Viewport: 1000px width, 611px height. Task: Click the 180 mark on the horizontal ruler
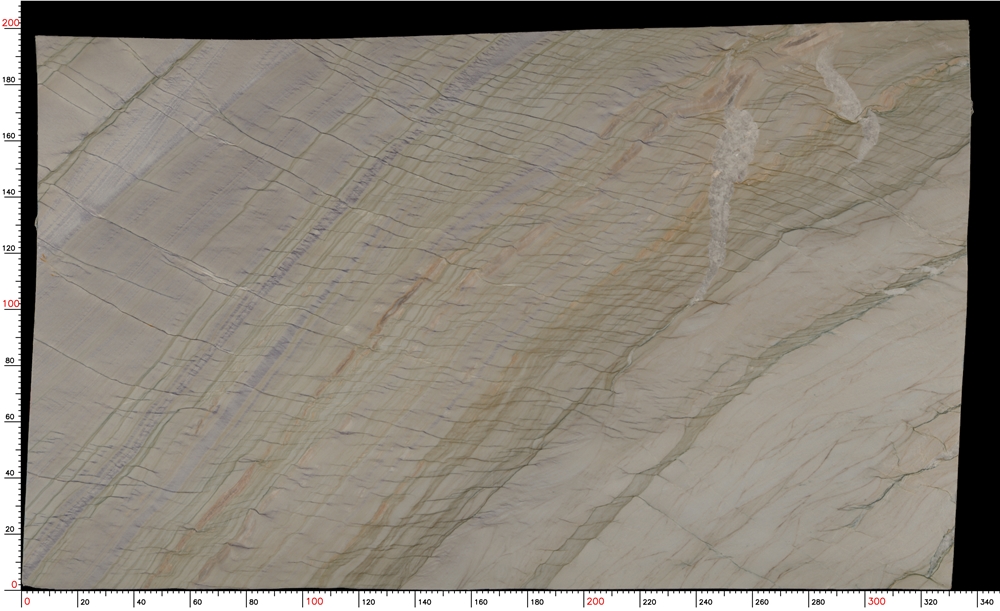(x=536, y=601)
